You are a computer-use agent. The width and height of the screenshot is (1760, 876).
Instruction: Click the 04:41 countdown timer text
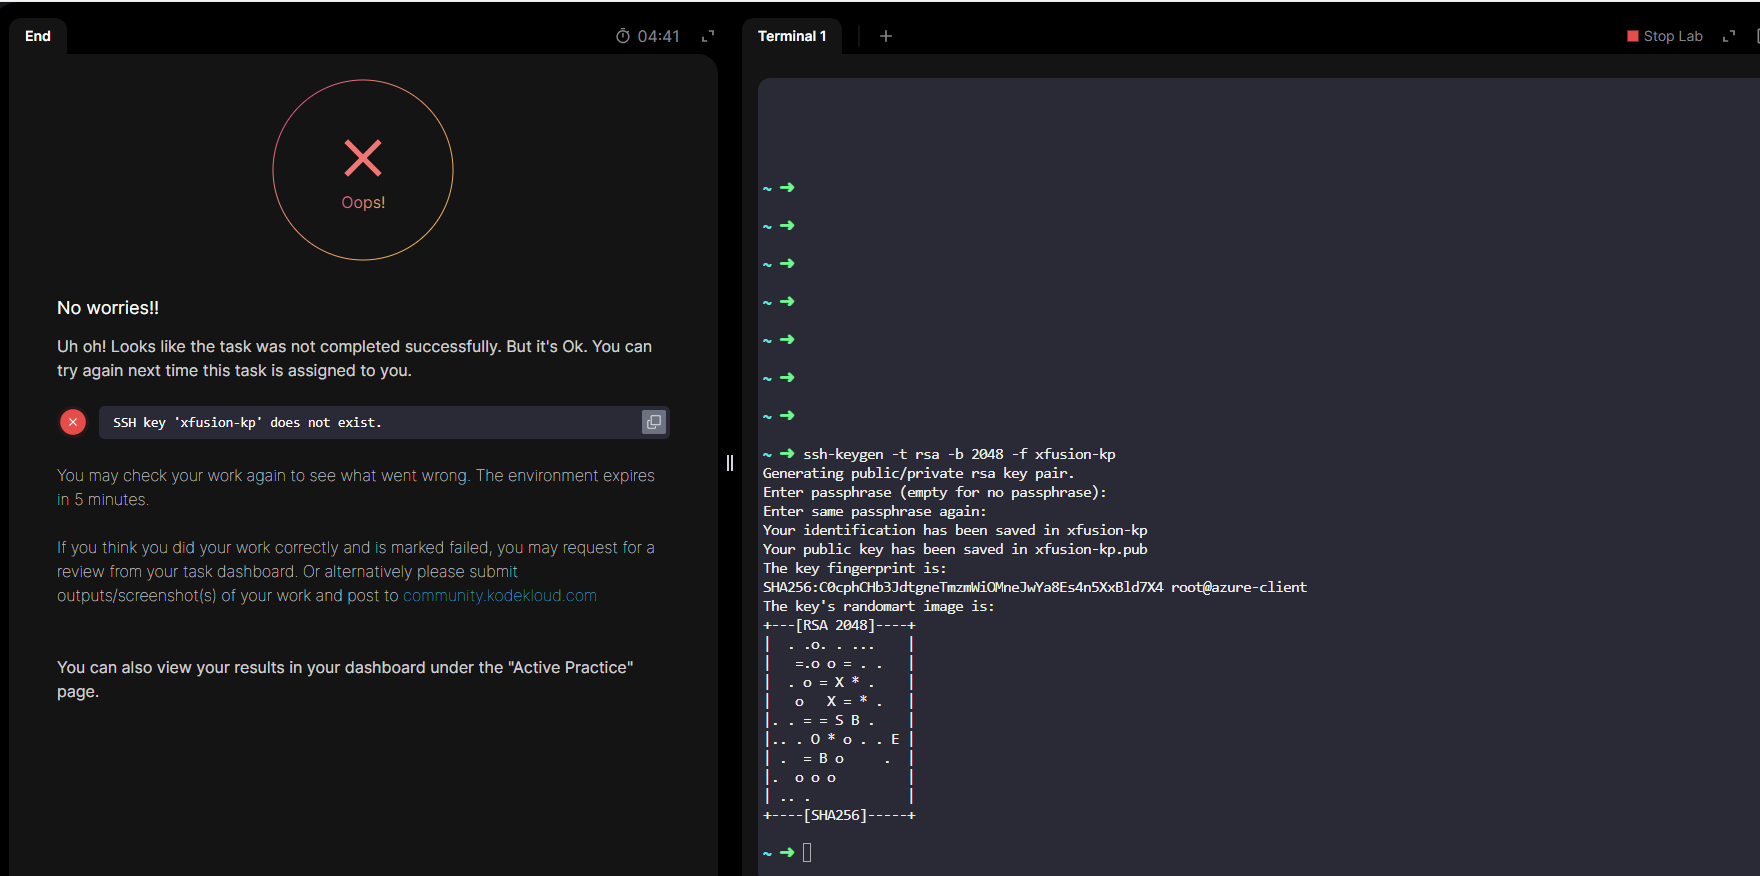click(658, 36)
